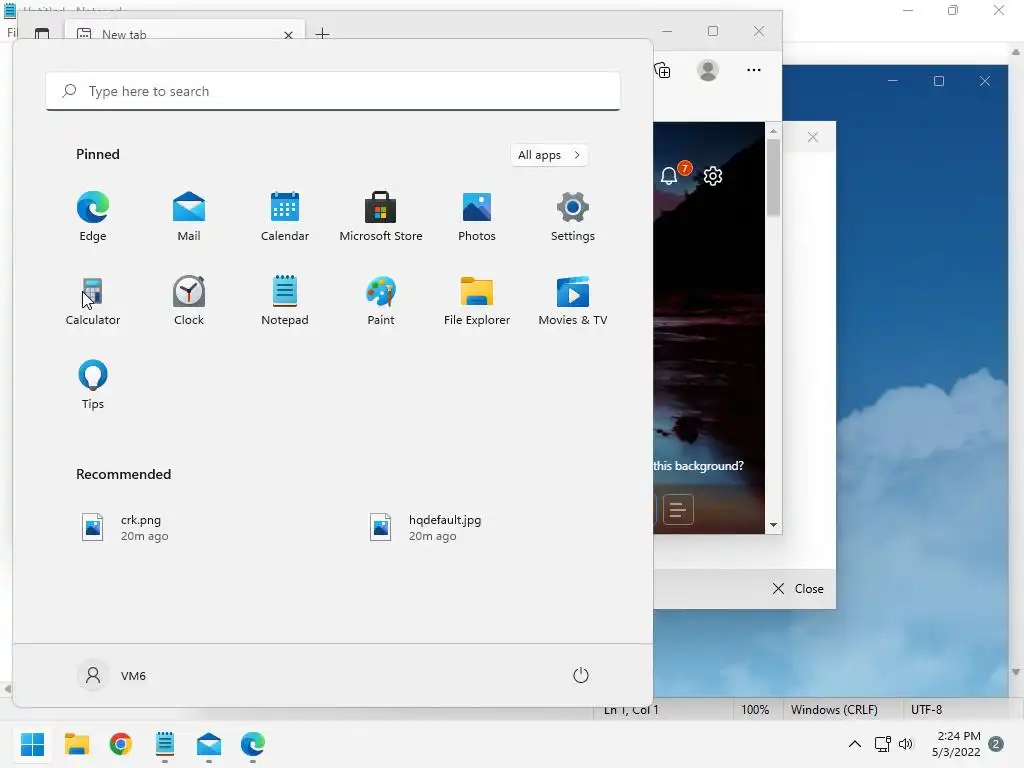1024x768 pixels.
Task: Open the Tips app
Action: [93, 385]
